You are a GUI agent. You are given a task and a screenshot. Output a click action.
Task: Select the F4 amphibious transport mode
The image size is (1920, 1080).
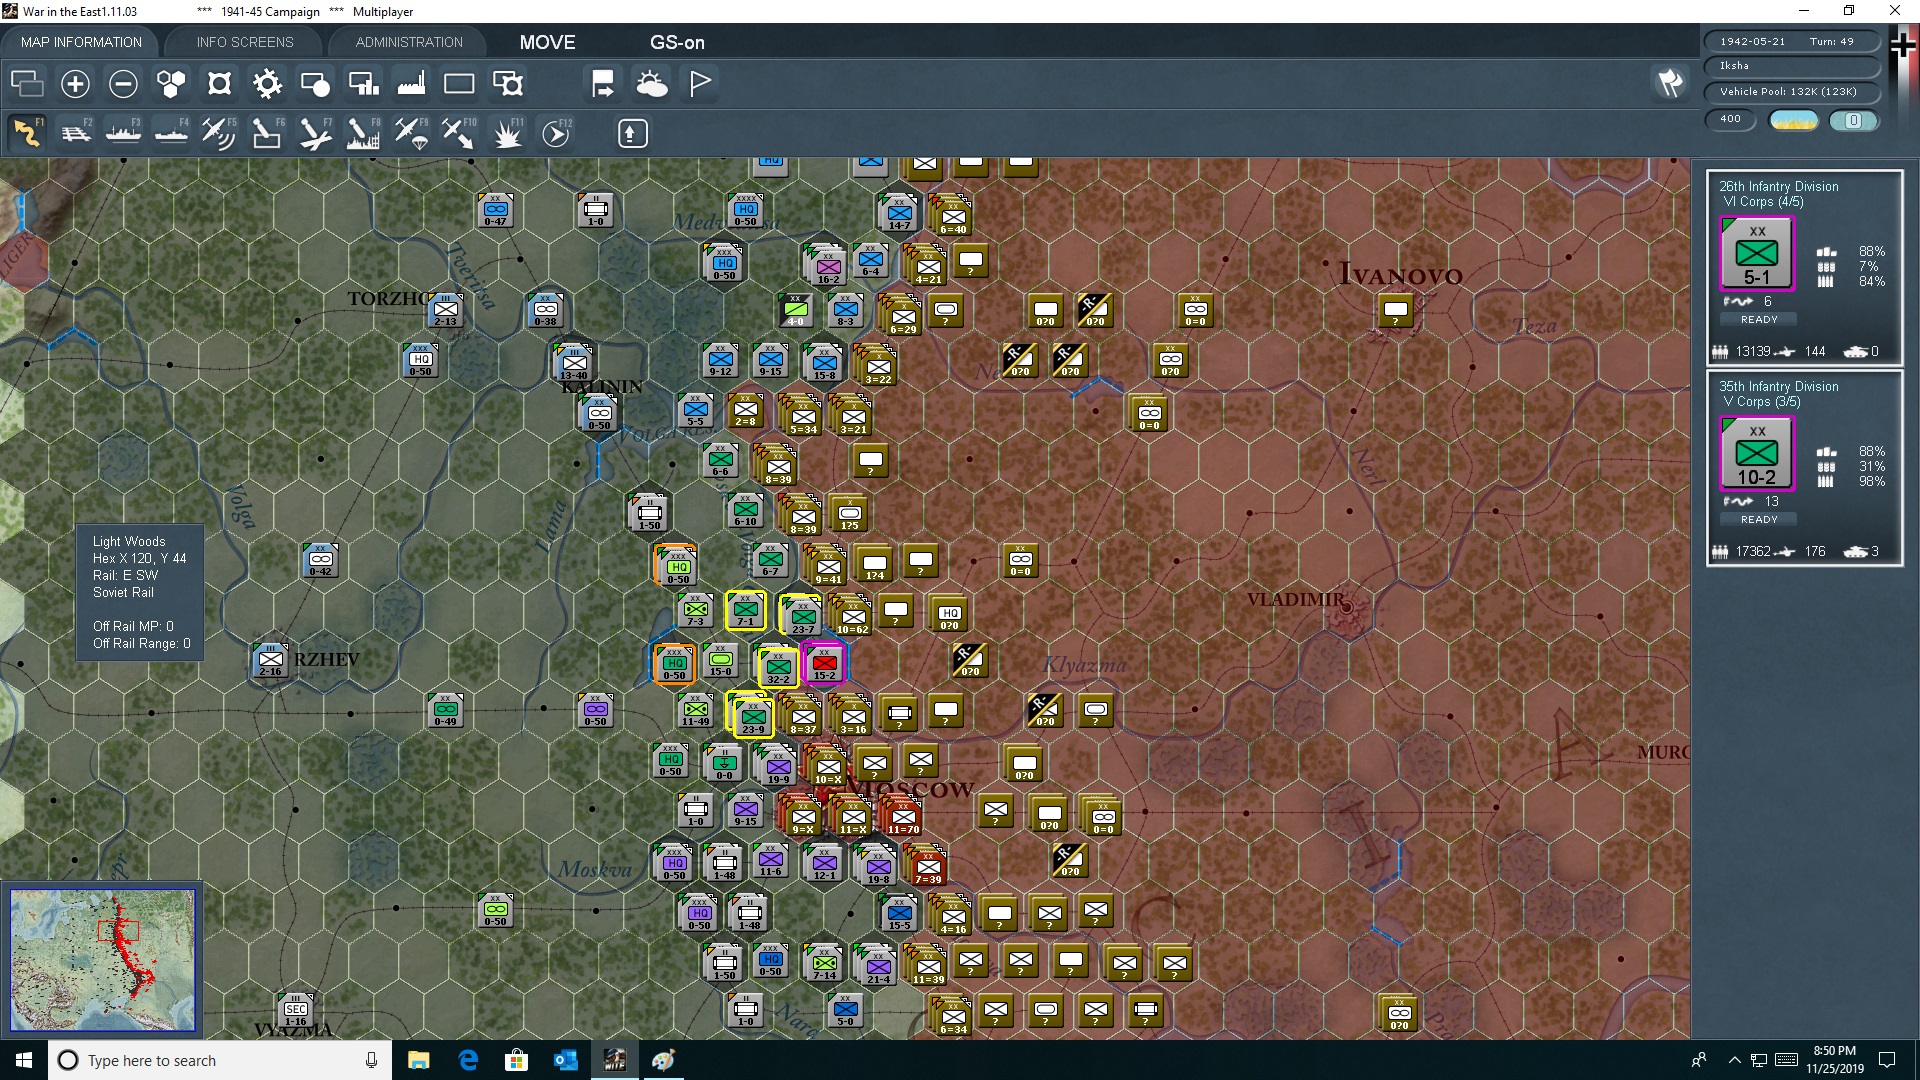(x=171, y=133)
